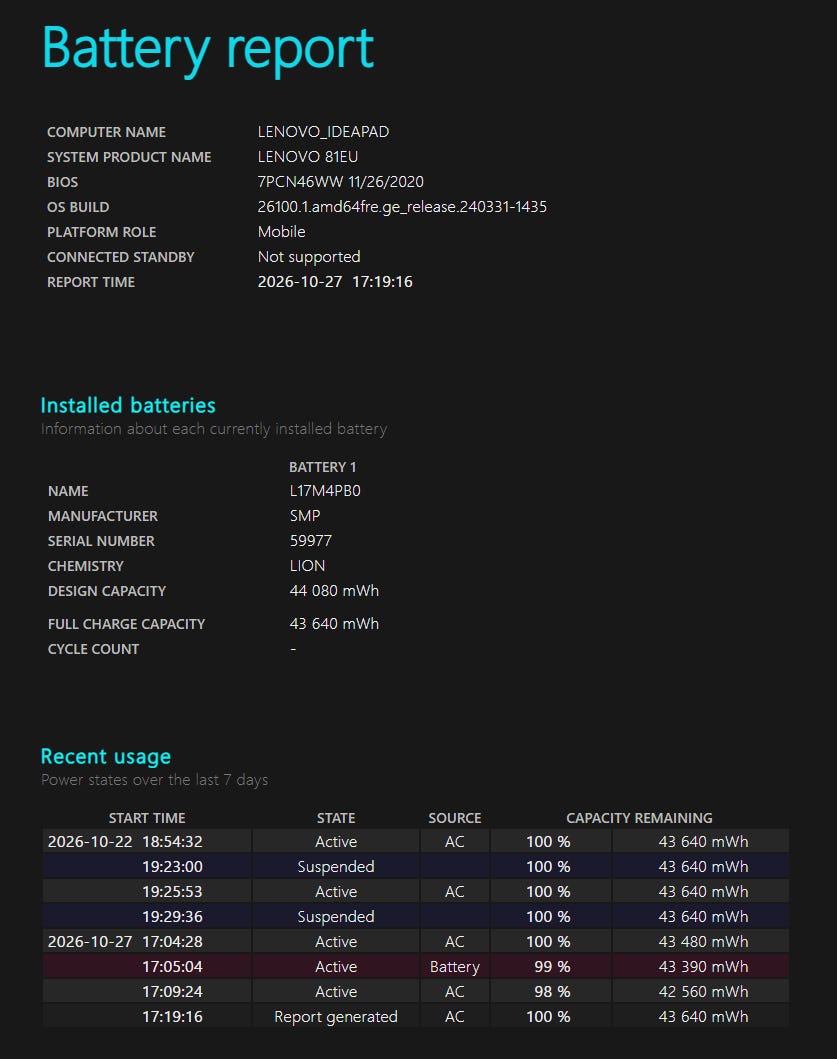Click the "START TIME" column header
Screen dimensions: 837x1059
coord(147,818)
